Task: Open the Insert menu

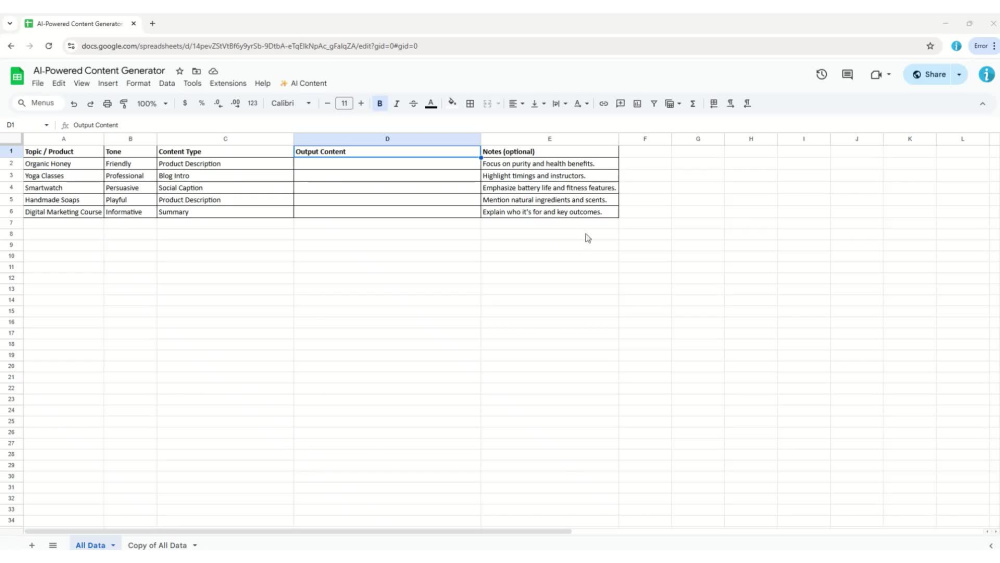Action: pyautogui.click(x=108, y=84)
